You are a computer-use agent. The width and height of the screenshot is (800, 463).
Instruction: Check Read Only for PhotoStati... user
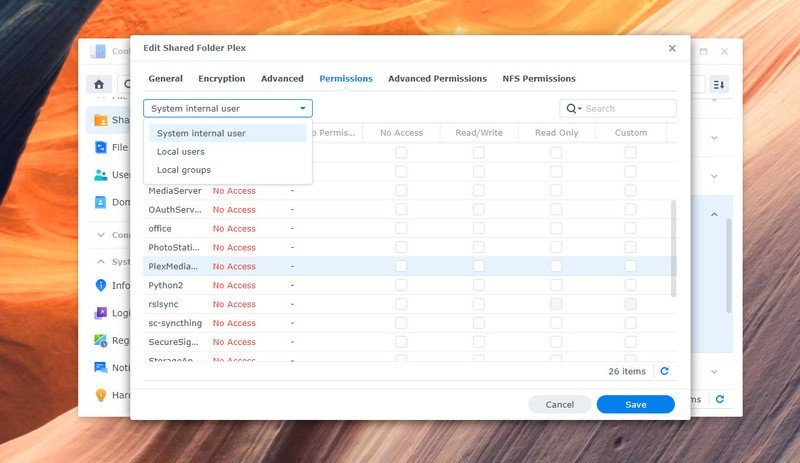click(556, 247)
